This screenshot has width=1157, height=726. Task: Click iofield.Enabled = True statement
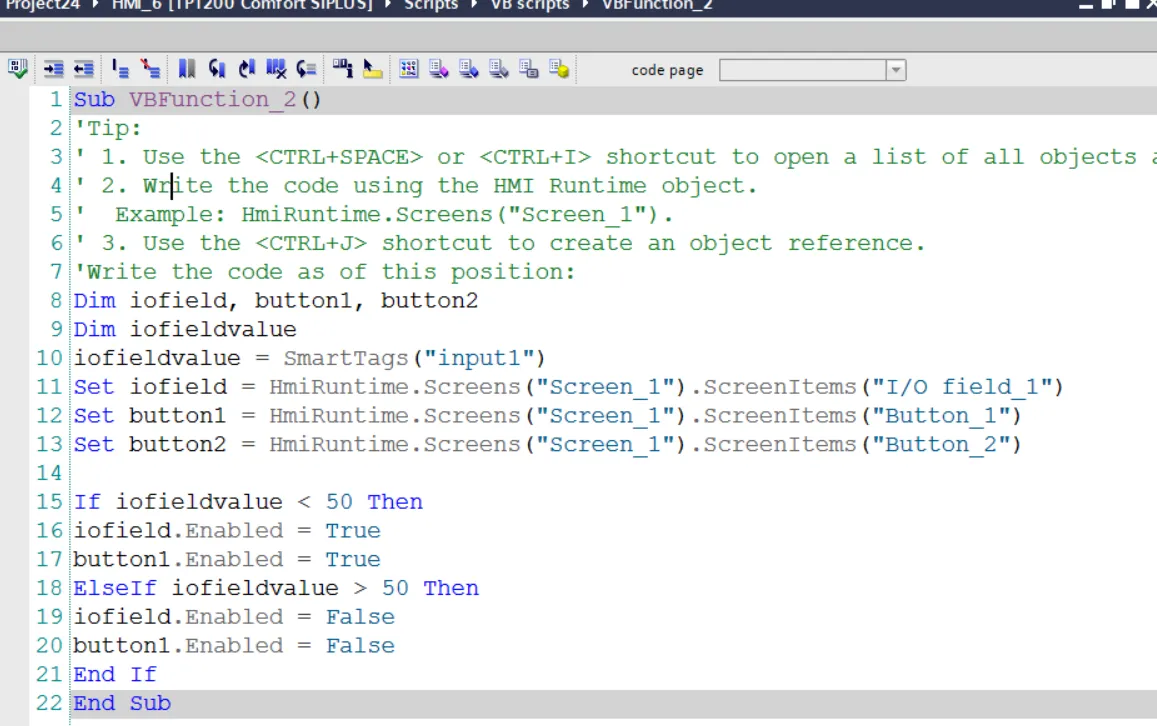pyautogui.click(x=227, y=531)
